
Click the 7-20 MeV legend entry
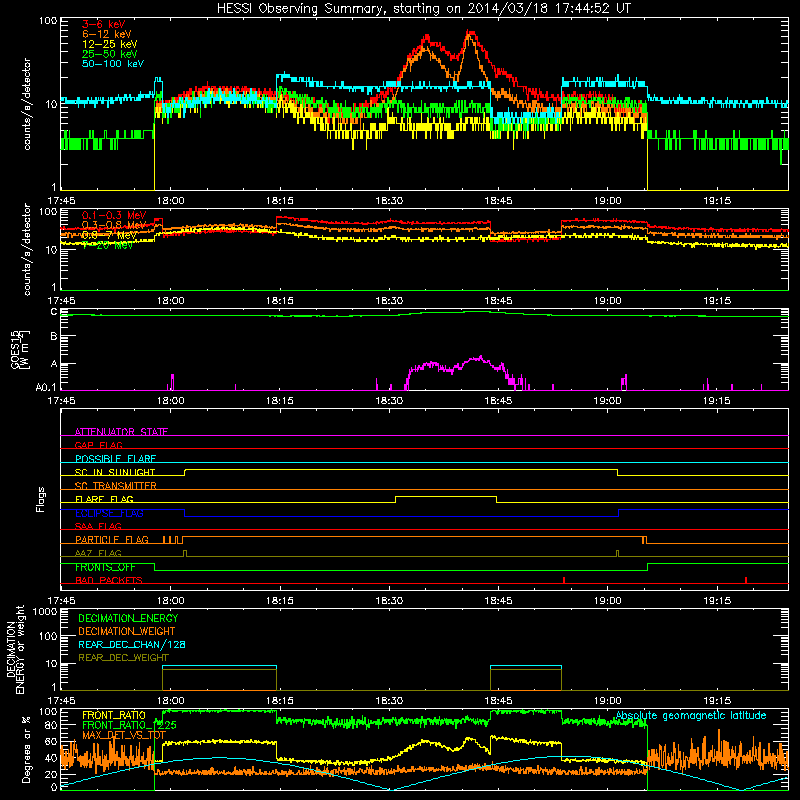(x=108, y=245)
